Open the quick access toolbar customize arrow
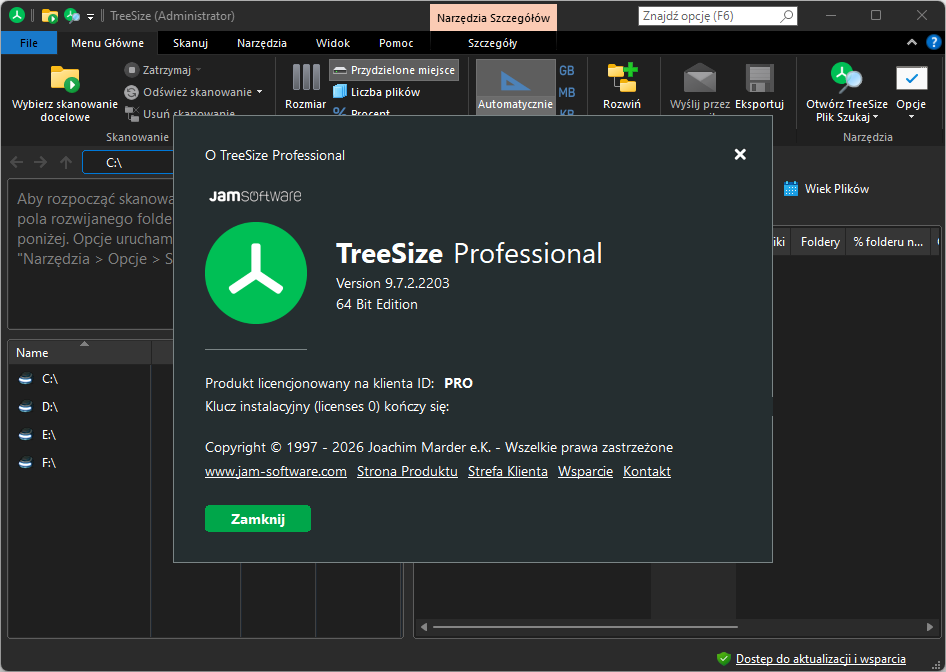This screenshot has height=672, width=946. pyautogui.click(x=90, y=16)
